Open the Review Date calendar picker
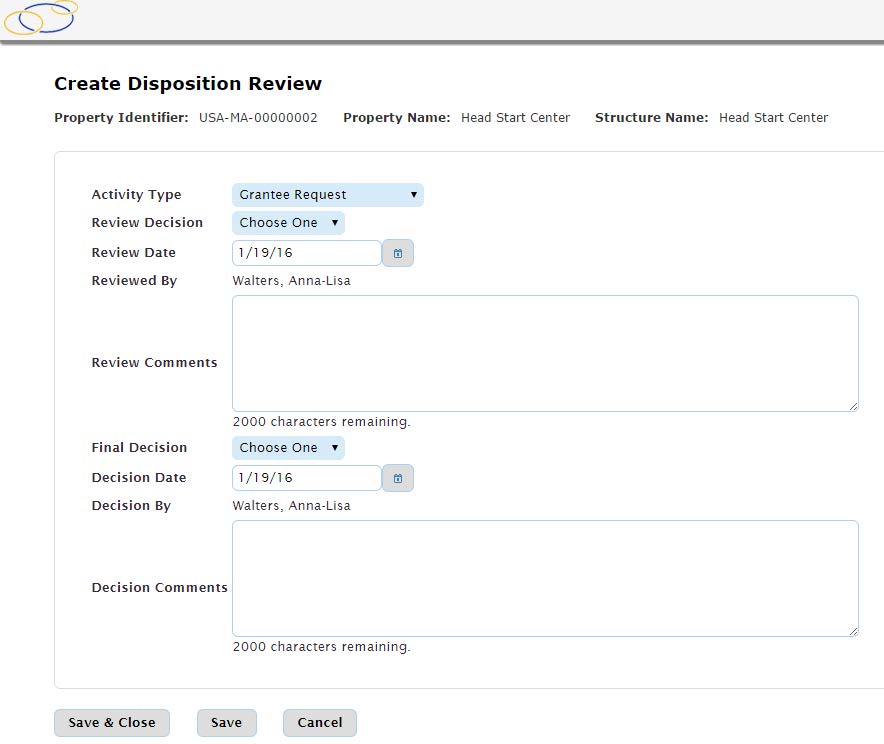The image size is (884, 744). pyautogui.click(x=398, y=254)
